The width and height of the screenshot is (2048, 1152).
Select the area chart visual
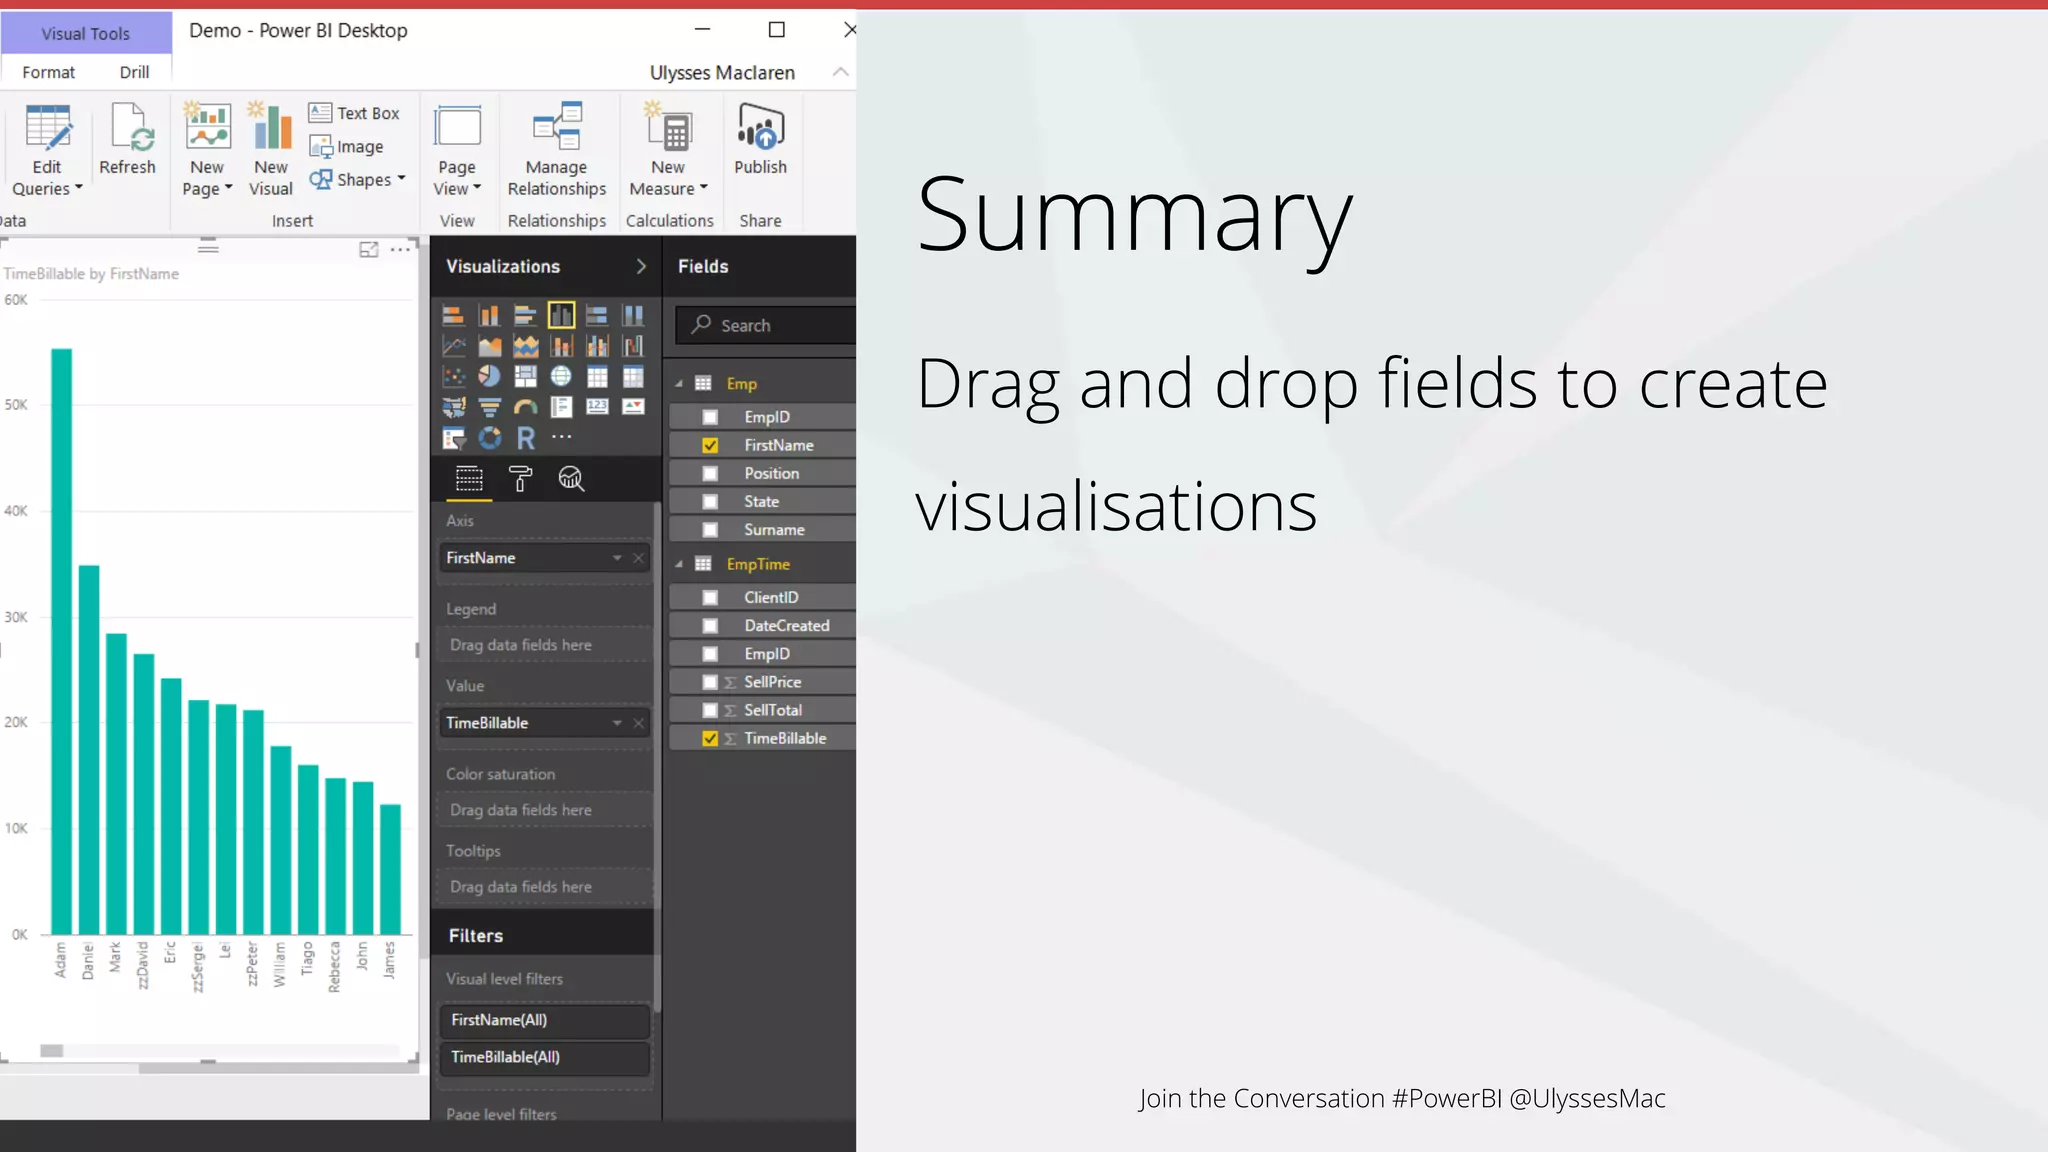pyautogui.click(x=489, y=346)
